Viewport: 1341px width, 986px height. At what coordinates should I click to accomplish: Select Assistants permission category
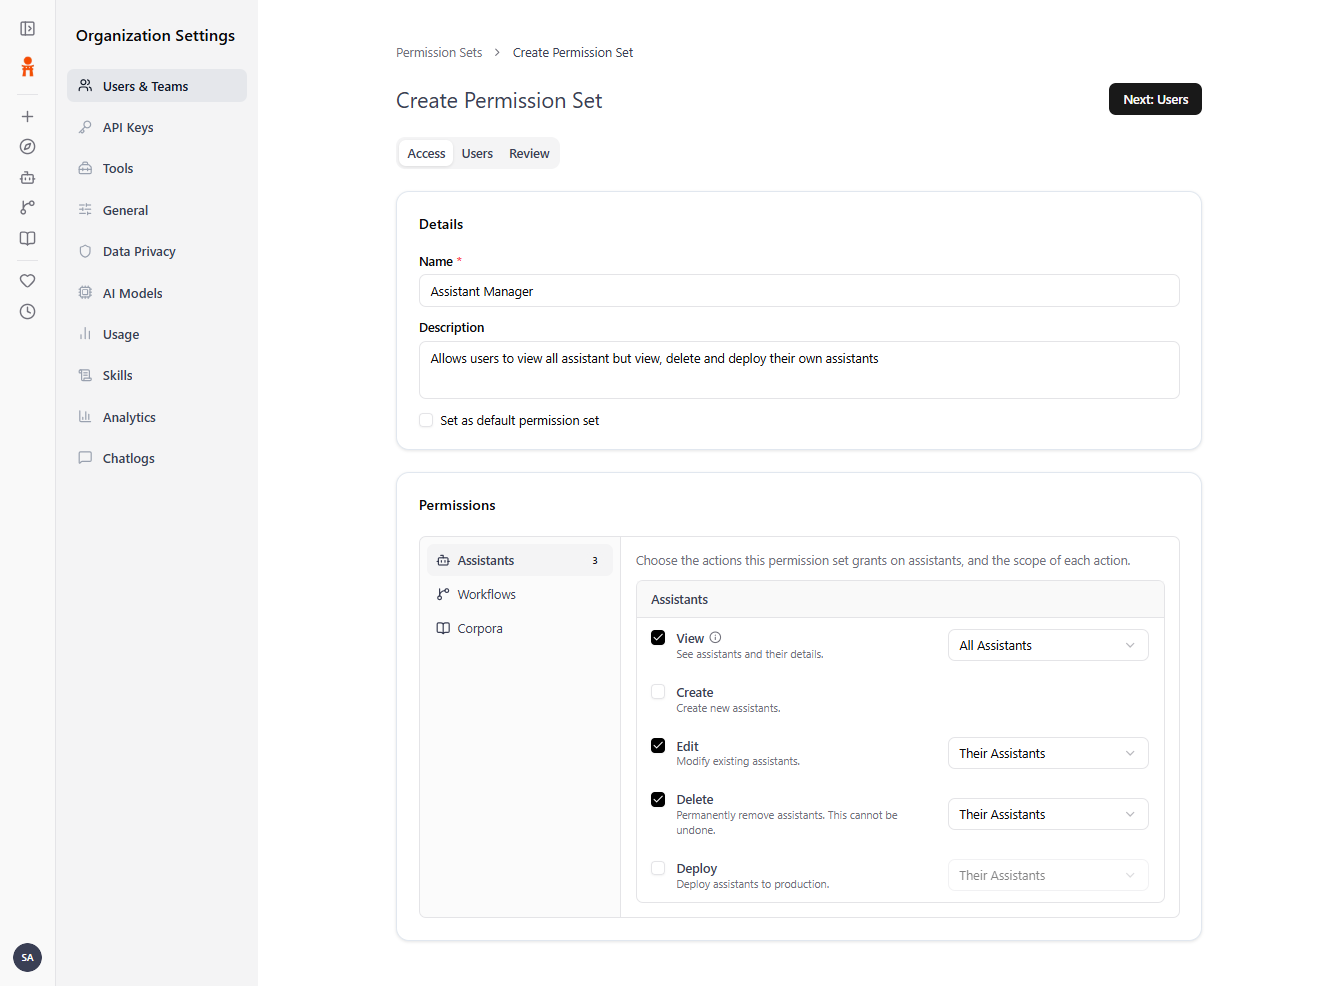[x=520, y=560]
